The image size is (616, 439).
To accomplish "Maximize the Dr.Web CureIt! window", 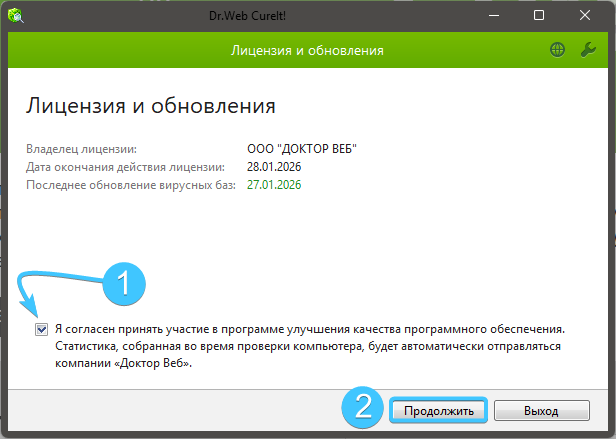I will (x=539, y=16).
